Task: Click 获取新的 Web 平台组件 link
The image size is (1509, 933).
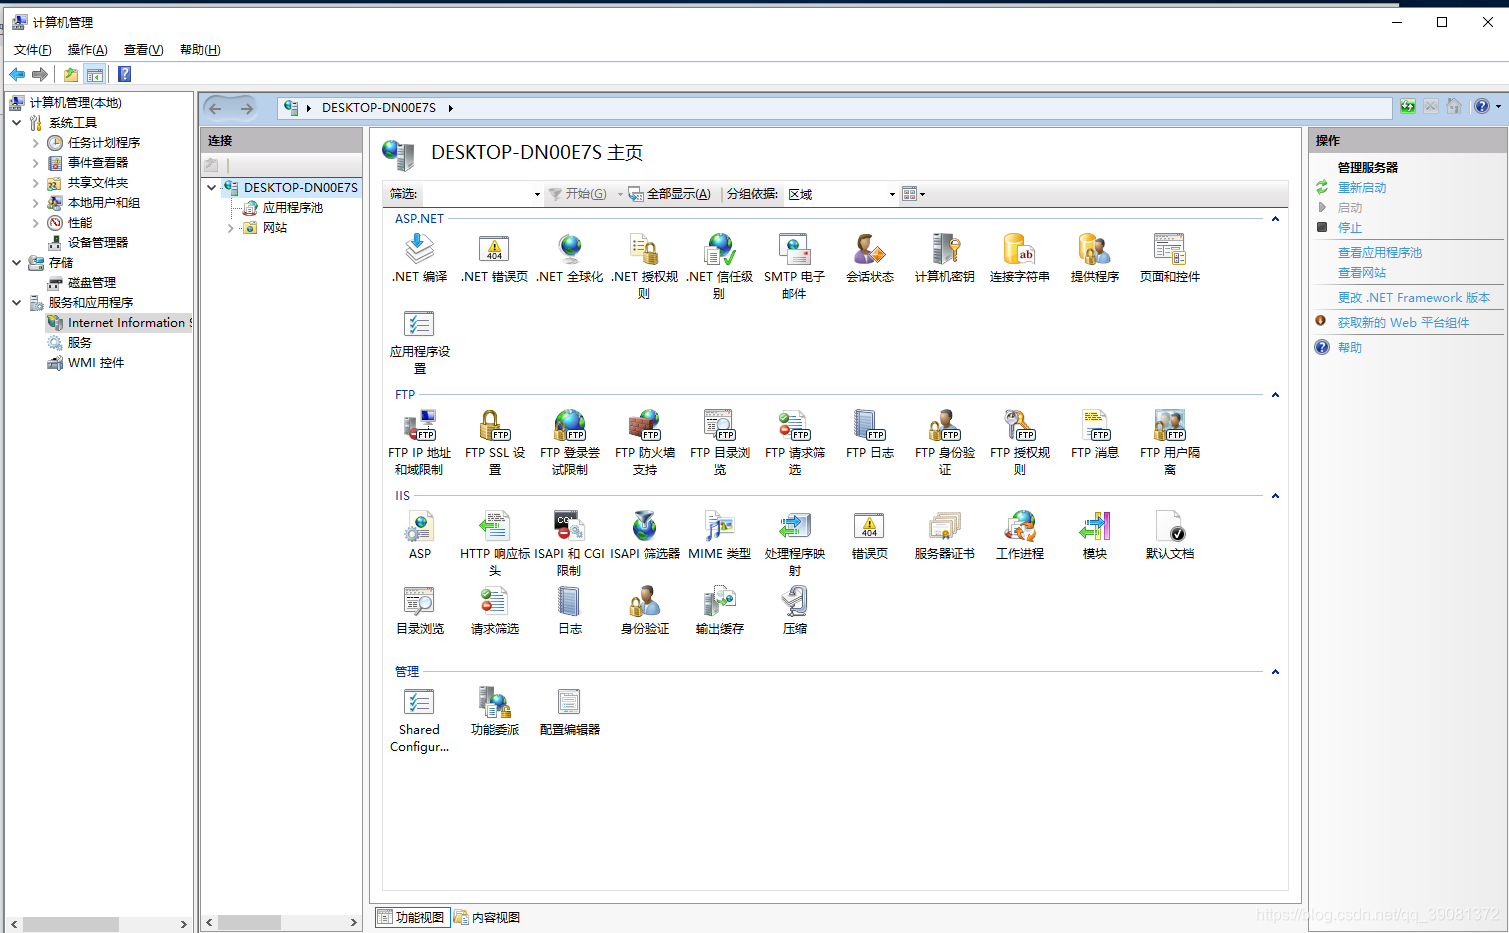Action: pyautogui.click(x=1404, y=322)
